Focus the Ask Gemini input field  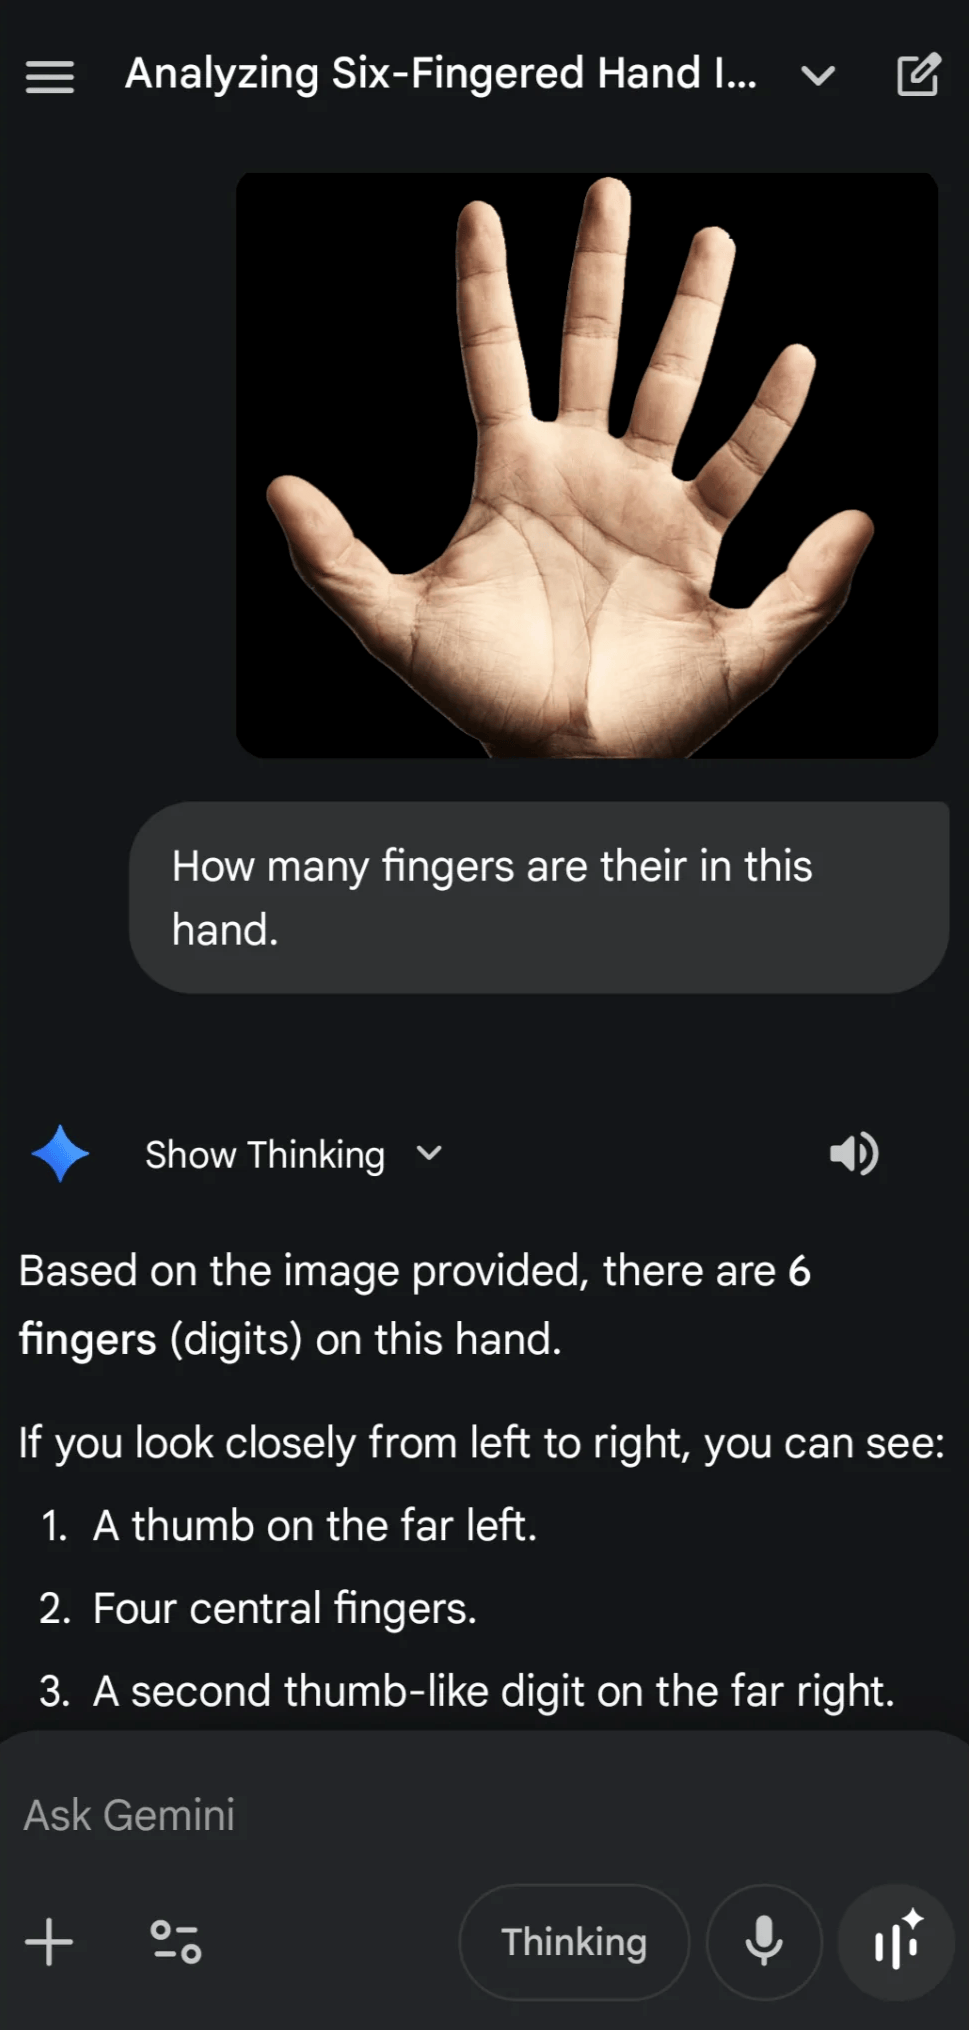coord(484,1815)
